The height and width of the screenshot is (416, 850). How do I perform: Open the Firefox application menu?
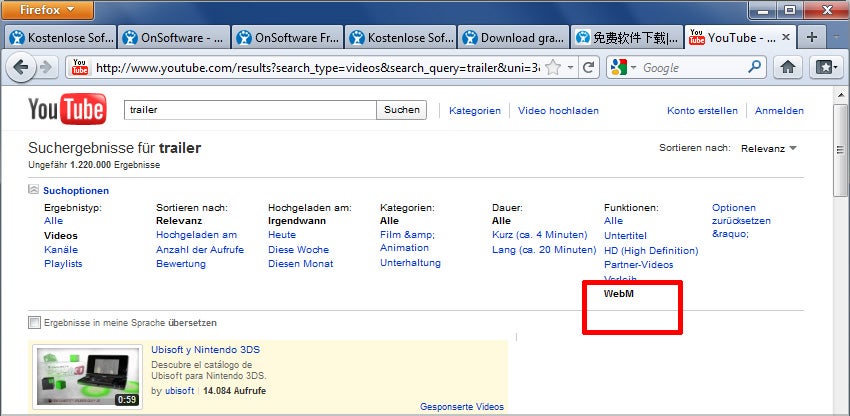coord(49,10)
